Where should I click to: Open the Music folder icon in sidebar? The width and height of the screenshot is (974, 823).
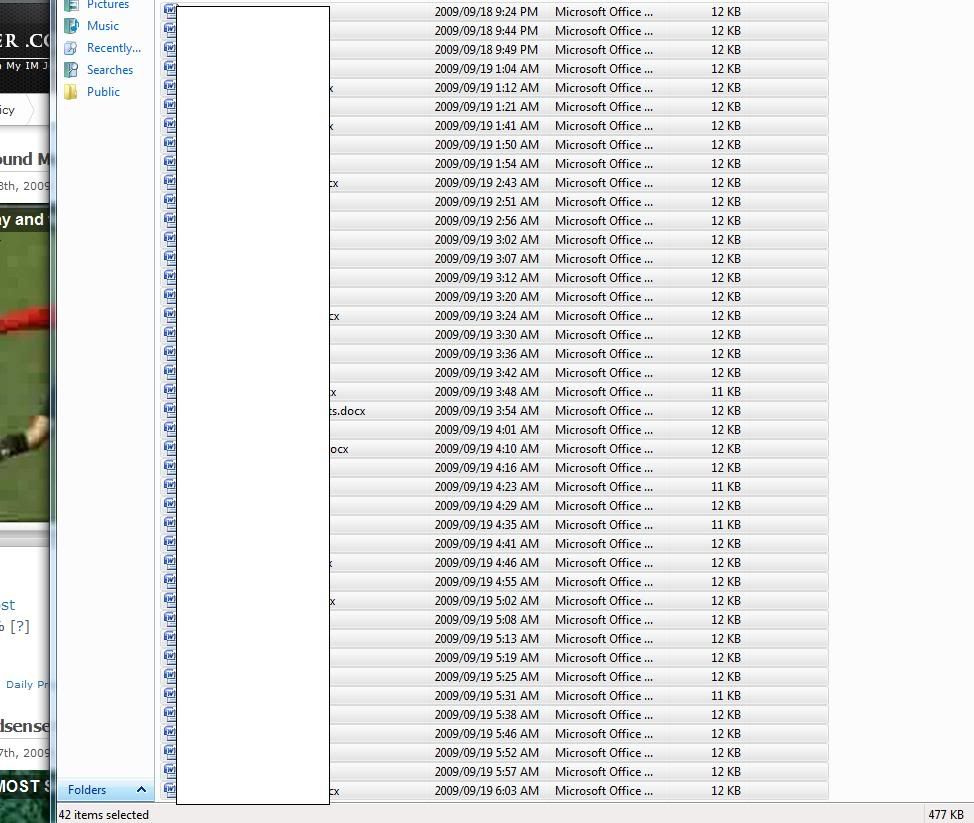71,25
